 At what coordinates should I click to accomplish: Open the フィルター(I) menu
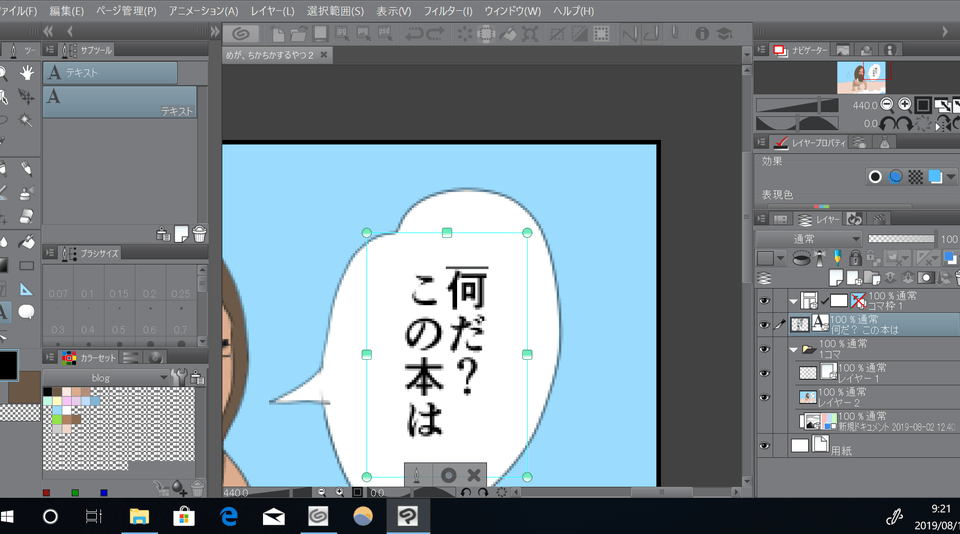click(448, 11)
